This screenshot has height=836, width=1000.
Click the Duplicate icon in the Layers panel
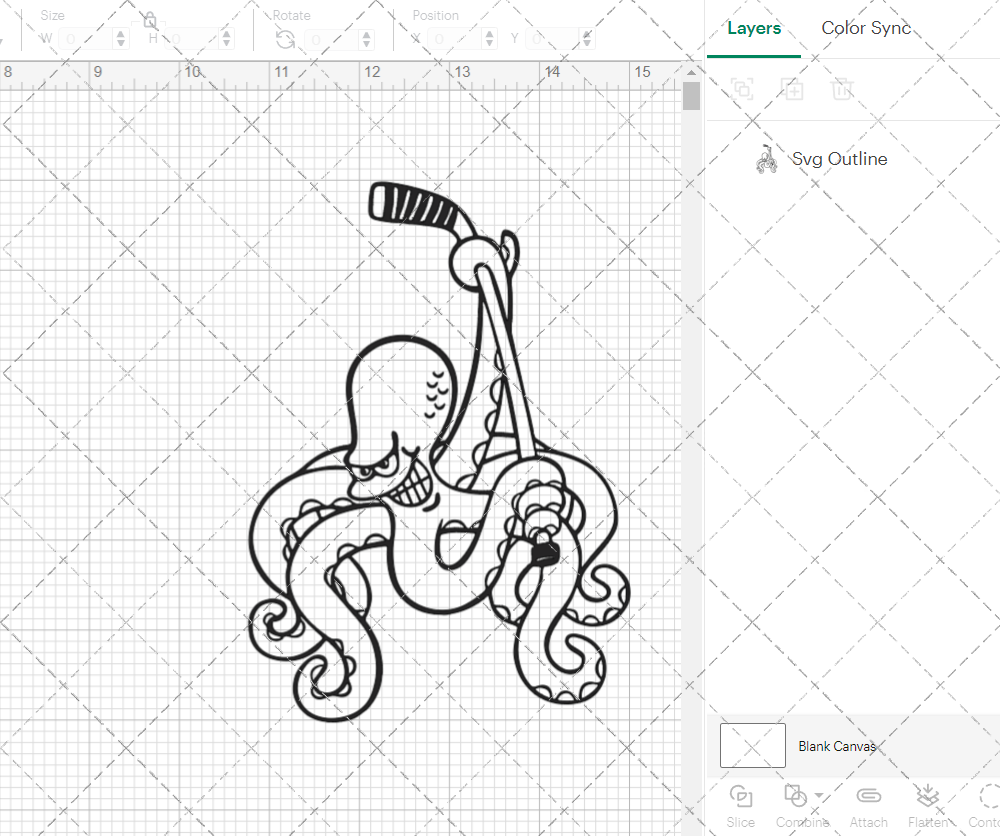click(x=793, y=89)
